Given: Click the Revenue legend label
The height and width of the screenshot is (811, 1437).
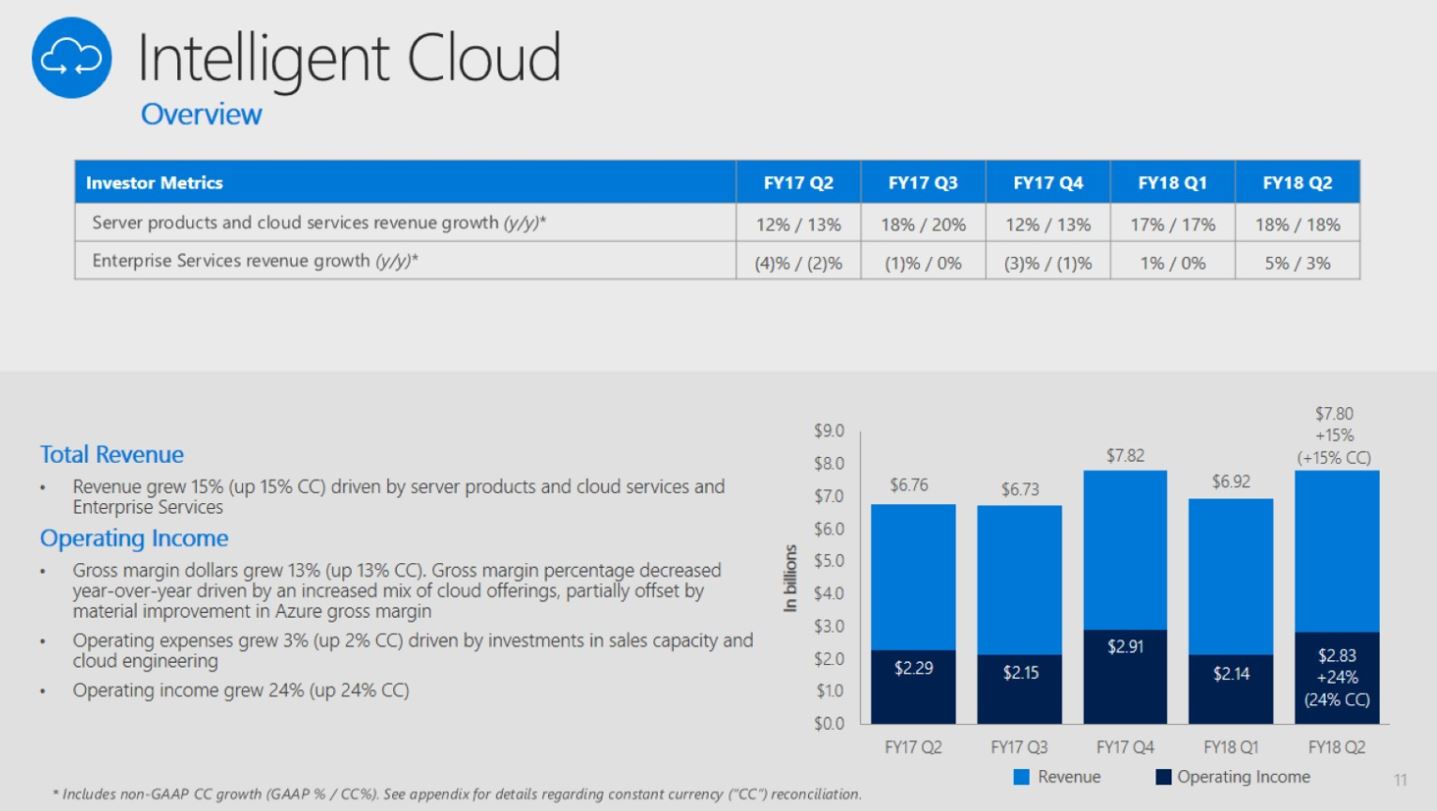Looking at the screenshot, I should pyautogui.click(x=1069, y=777).
